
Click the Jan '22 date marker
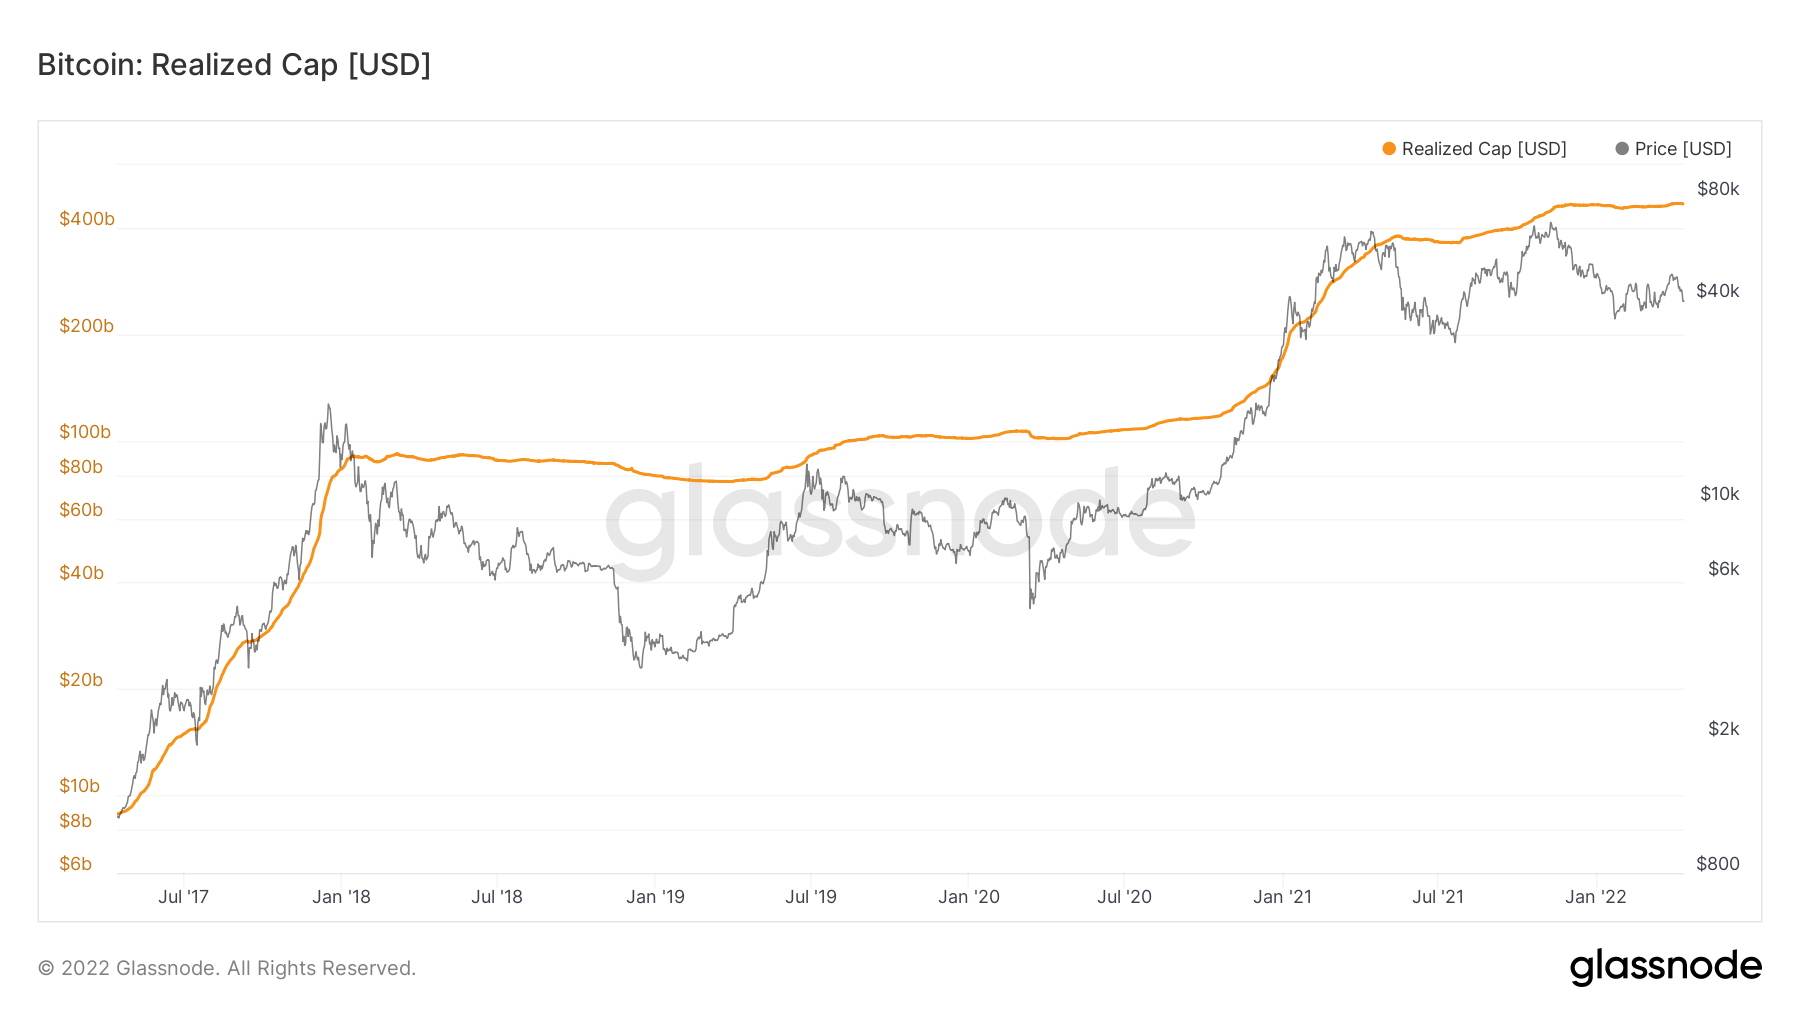(x=1596, y=897)
